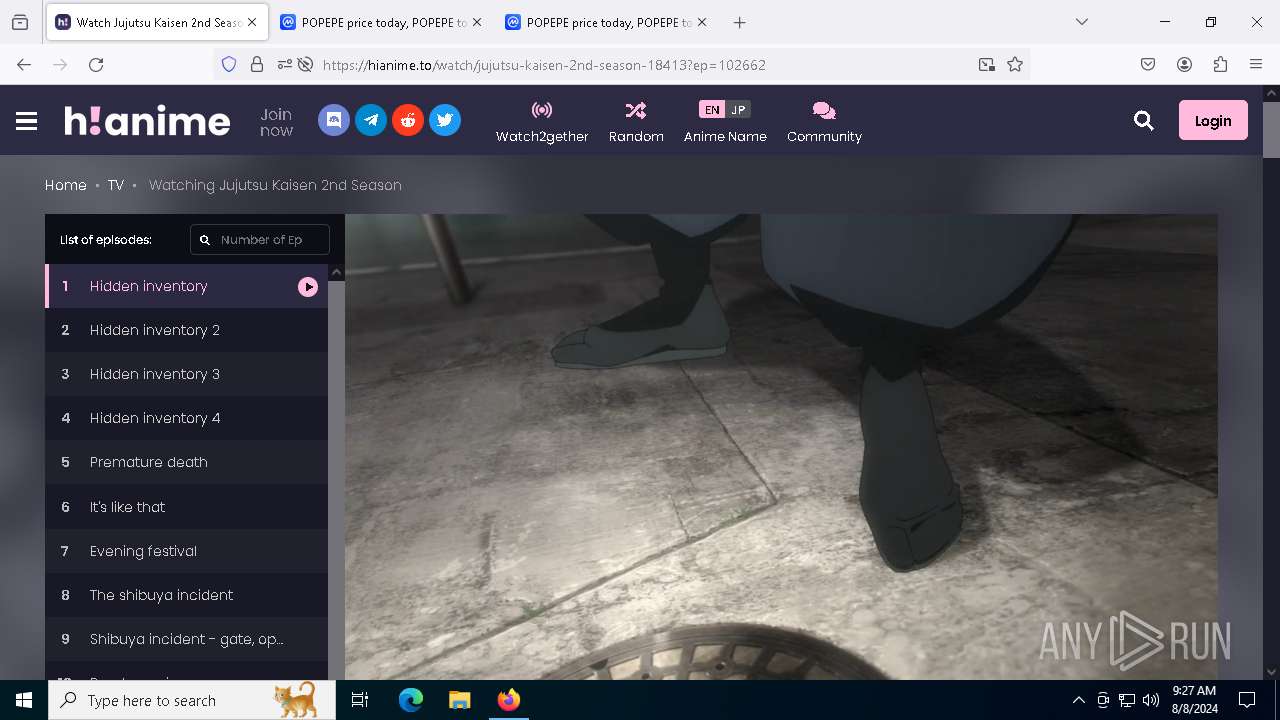Go back to previous page
1280x720 pixels.
pyautogui.click(x=24, y=64)
